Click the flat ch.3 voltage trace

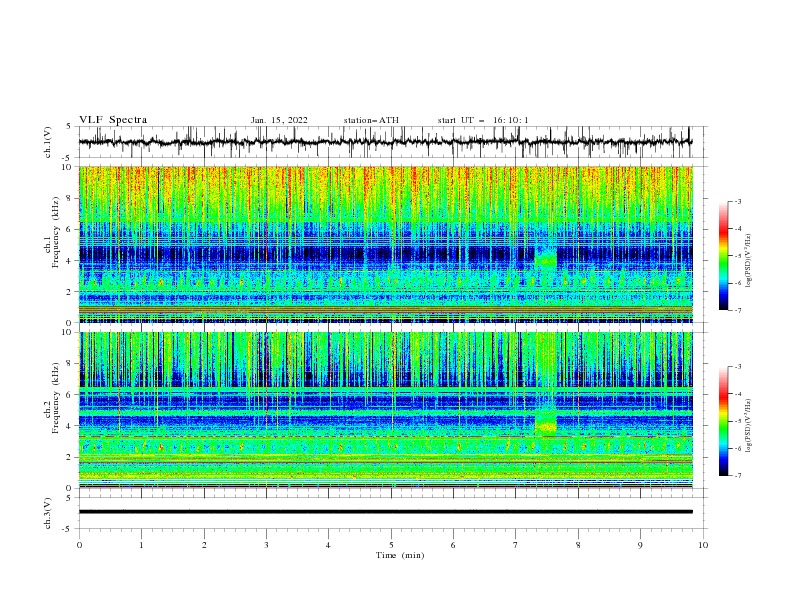pos(385,512)
